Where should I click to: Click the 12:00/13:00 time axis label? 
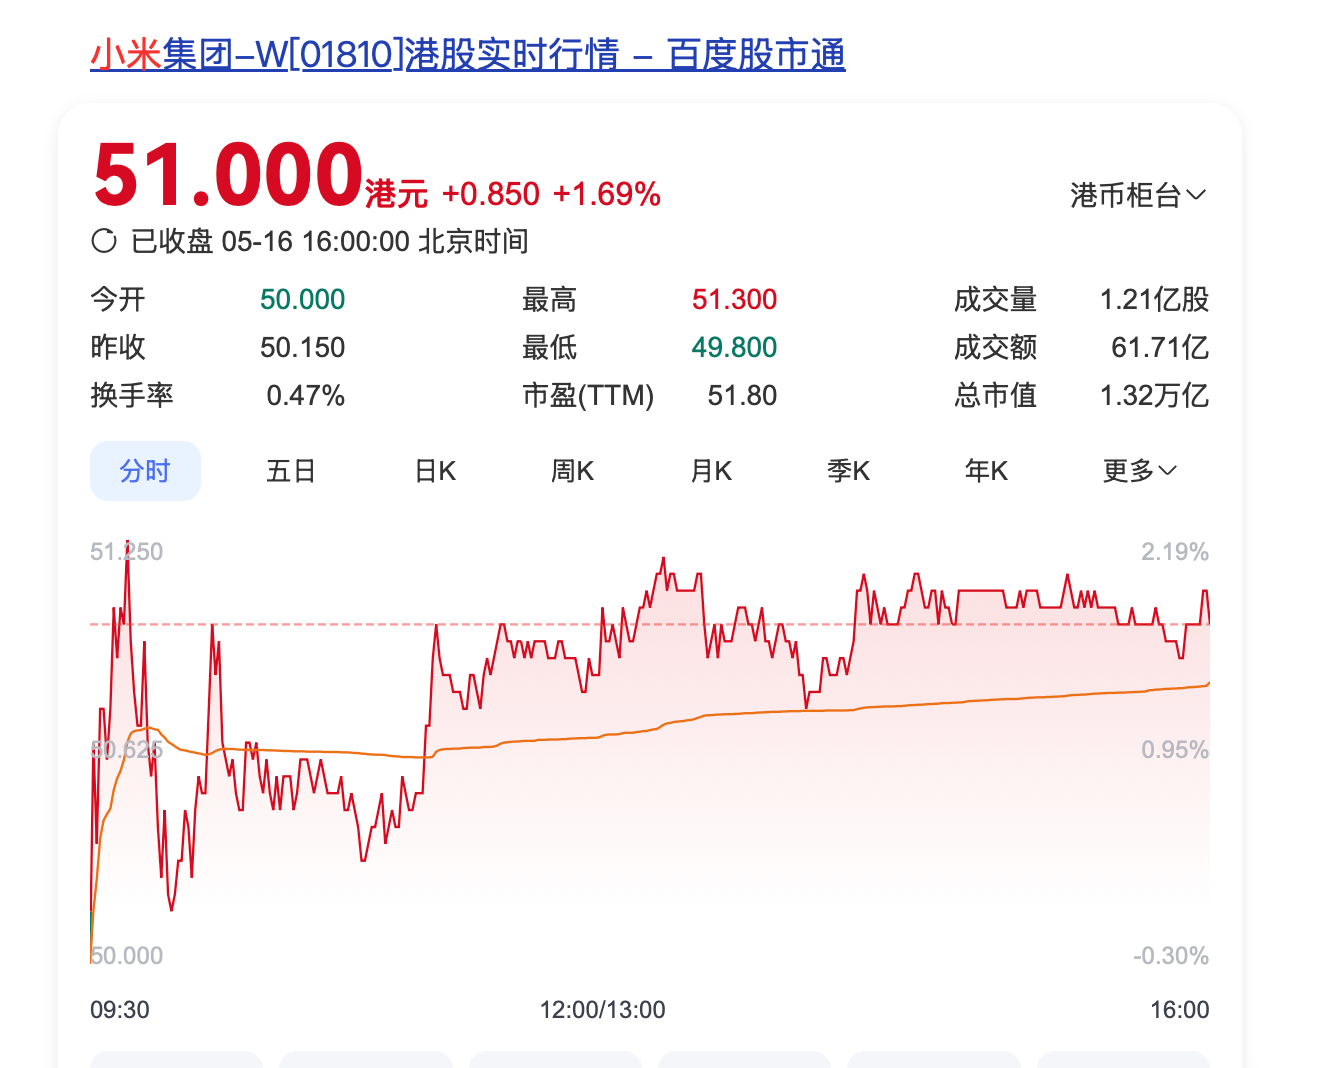tap(603, 1010)
